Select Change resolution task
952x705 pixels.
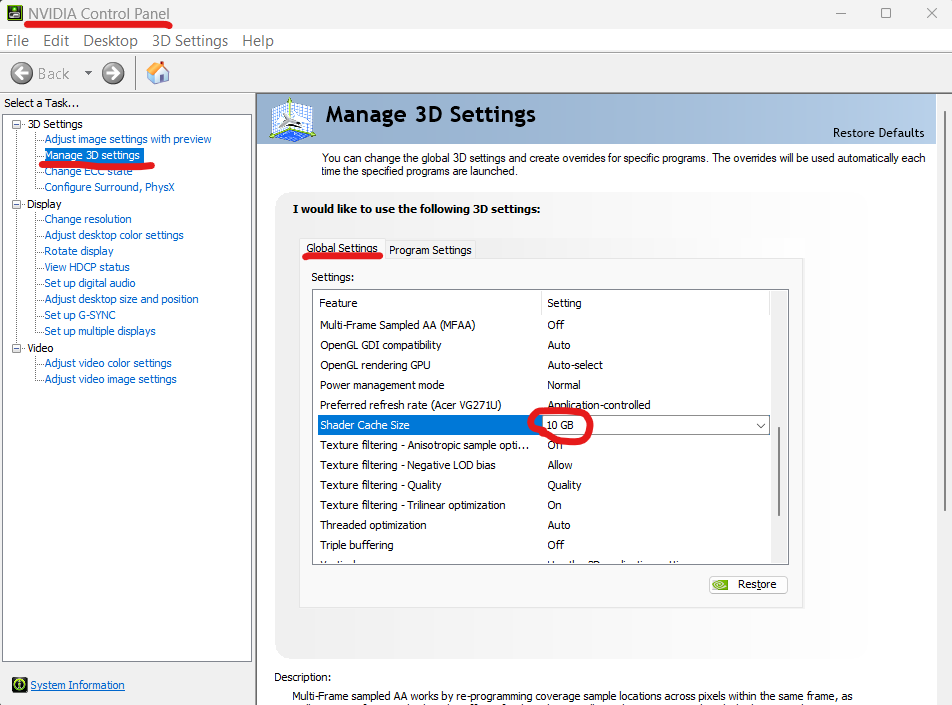coord(87,219)
